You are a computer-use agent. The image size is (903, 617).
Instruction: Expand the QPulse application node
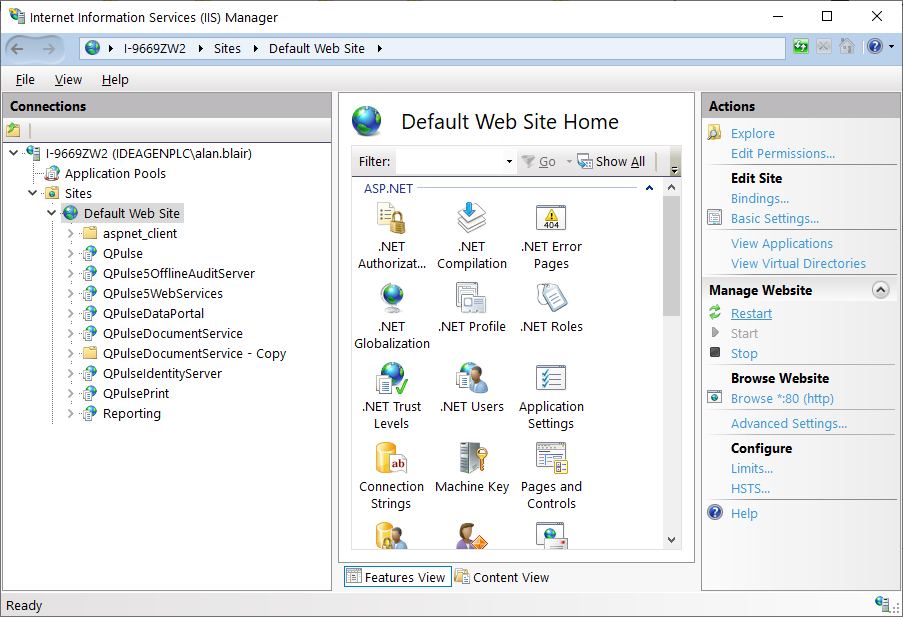[x=70, y=253]
